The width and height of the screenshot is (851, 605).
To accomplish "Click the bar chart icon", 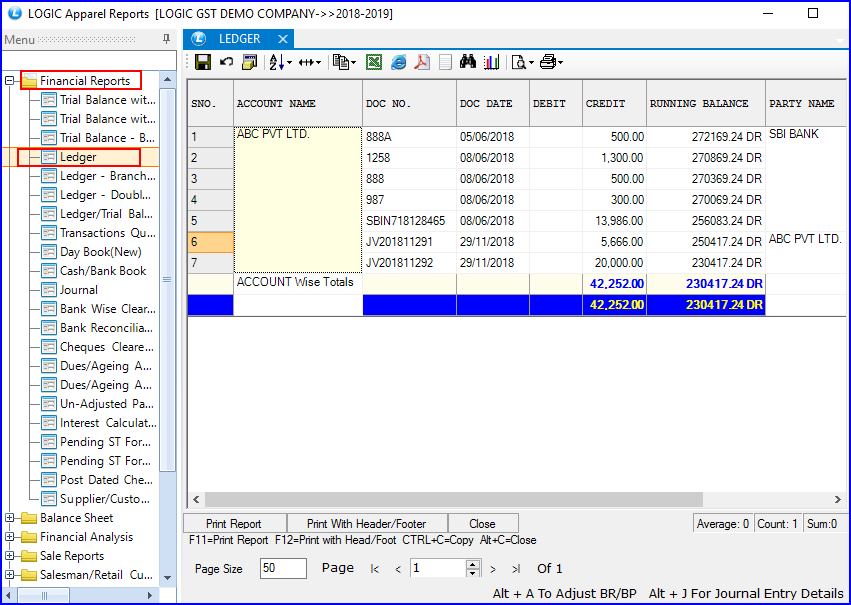I will coord(491,62).
